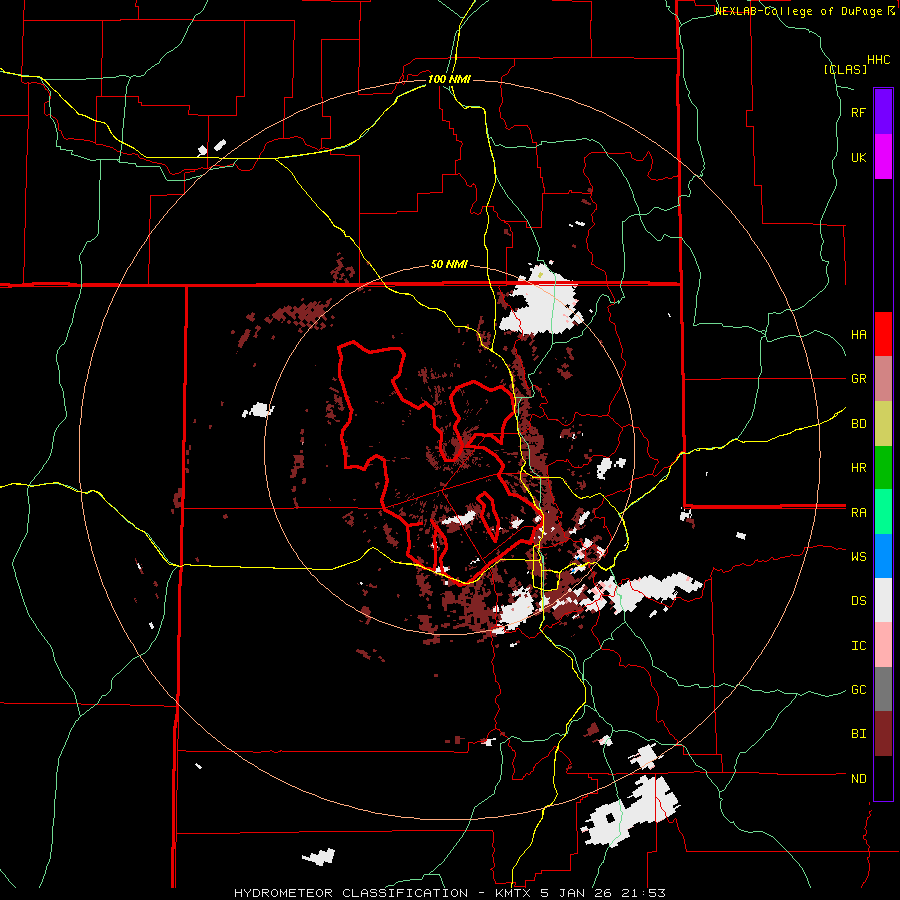The height and width of the screenshot is (900, 900).
Task: Click the 50 NMI range ring label
Action: (449, 265)
